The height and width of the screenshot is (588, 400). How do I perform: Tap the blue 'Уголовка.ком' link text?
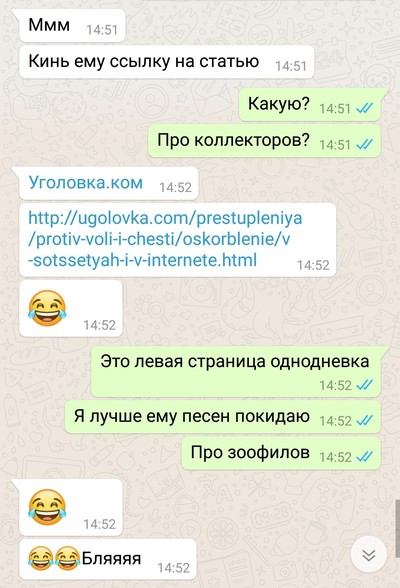point(85,182)
